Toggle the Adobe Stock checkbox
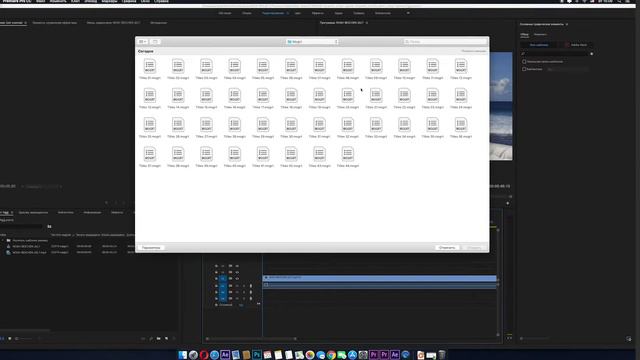 point(567,45)
